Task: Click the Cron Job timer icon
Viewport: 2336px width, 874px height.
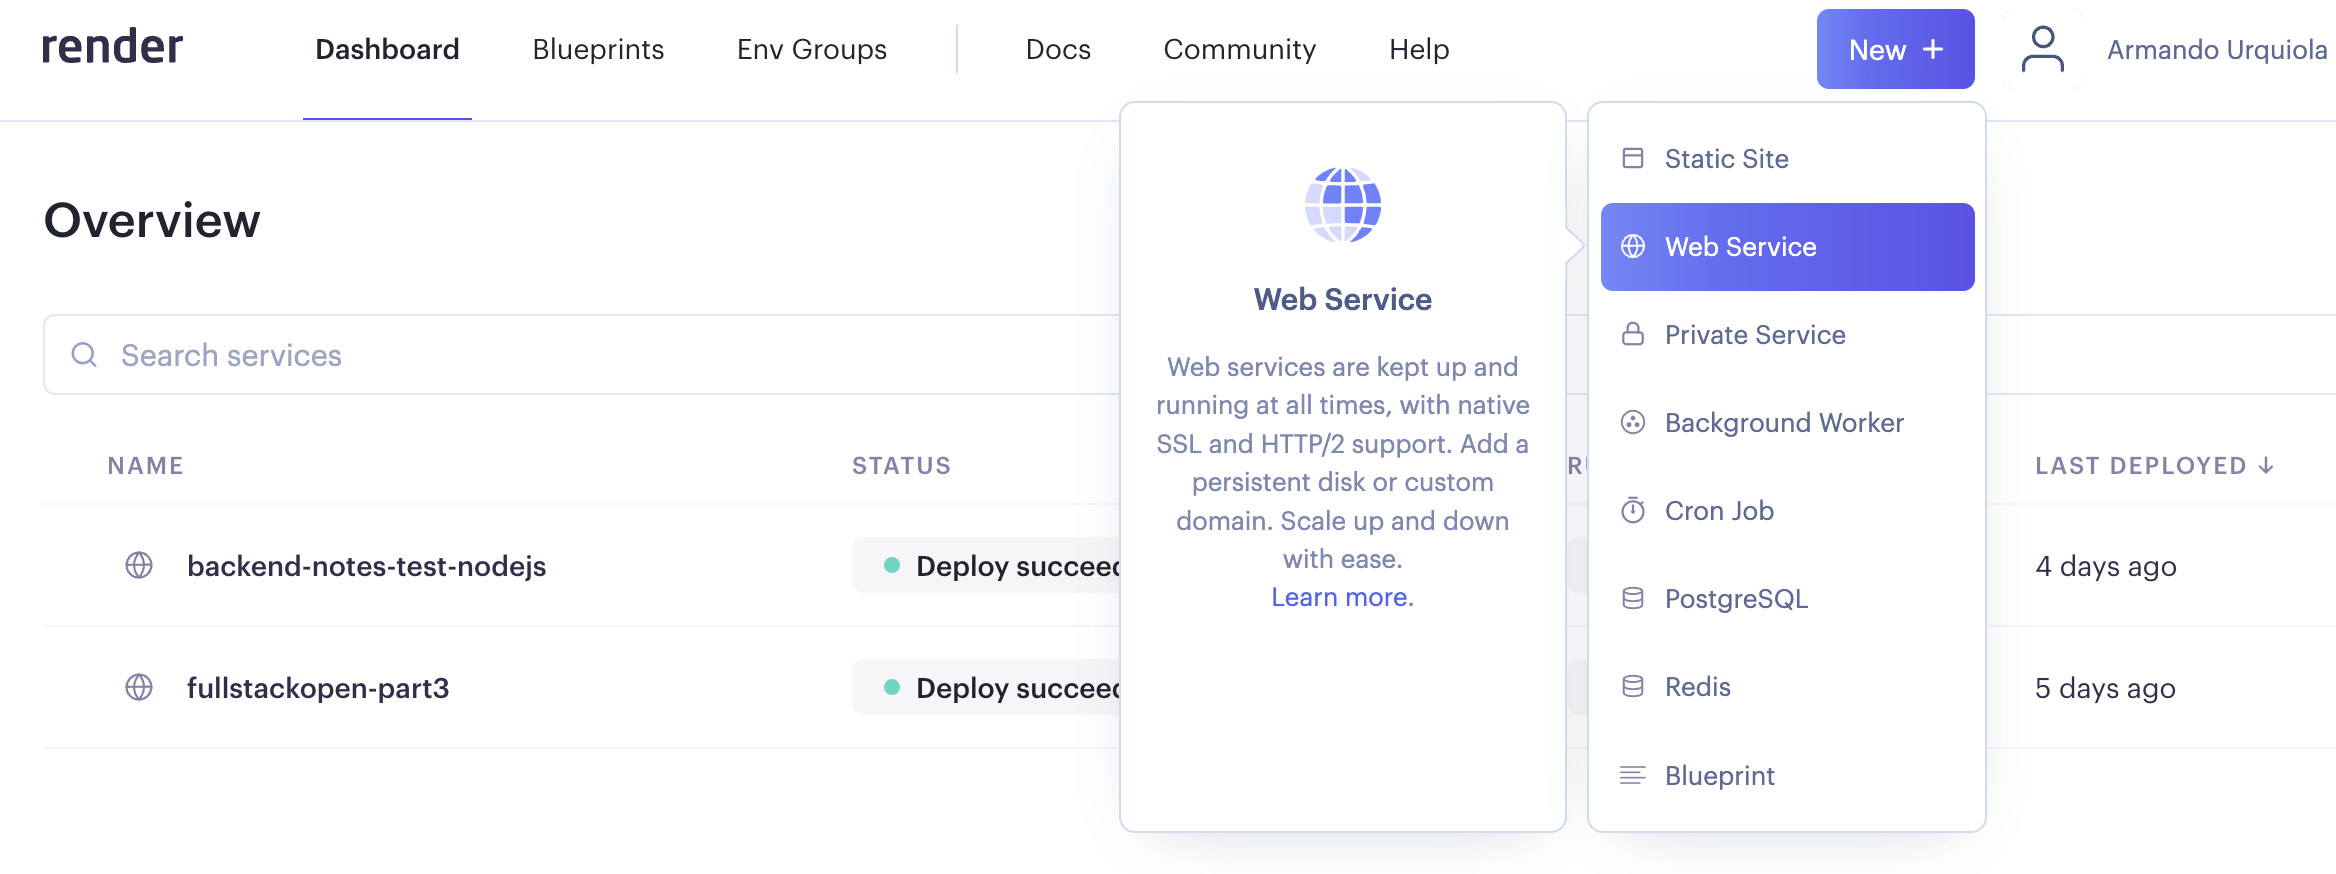Action: pos(1633,510)
